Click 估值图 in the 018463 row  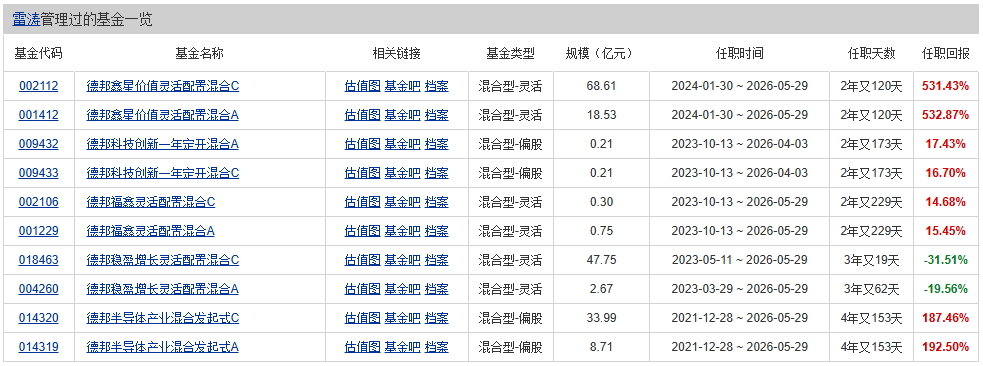[x=362, y=260]
